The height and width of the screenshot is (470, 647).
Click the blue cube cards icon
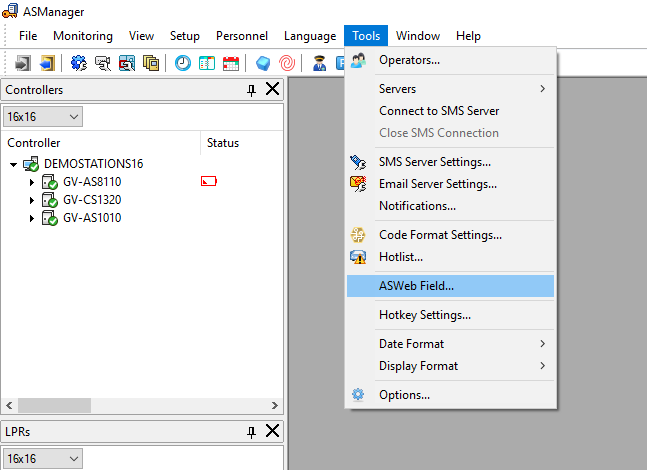263,63
